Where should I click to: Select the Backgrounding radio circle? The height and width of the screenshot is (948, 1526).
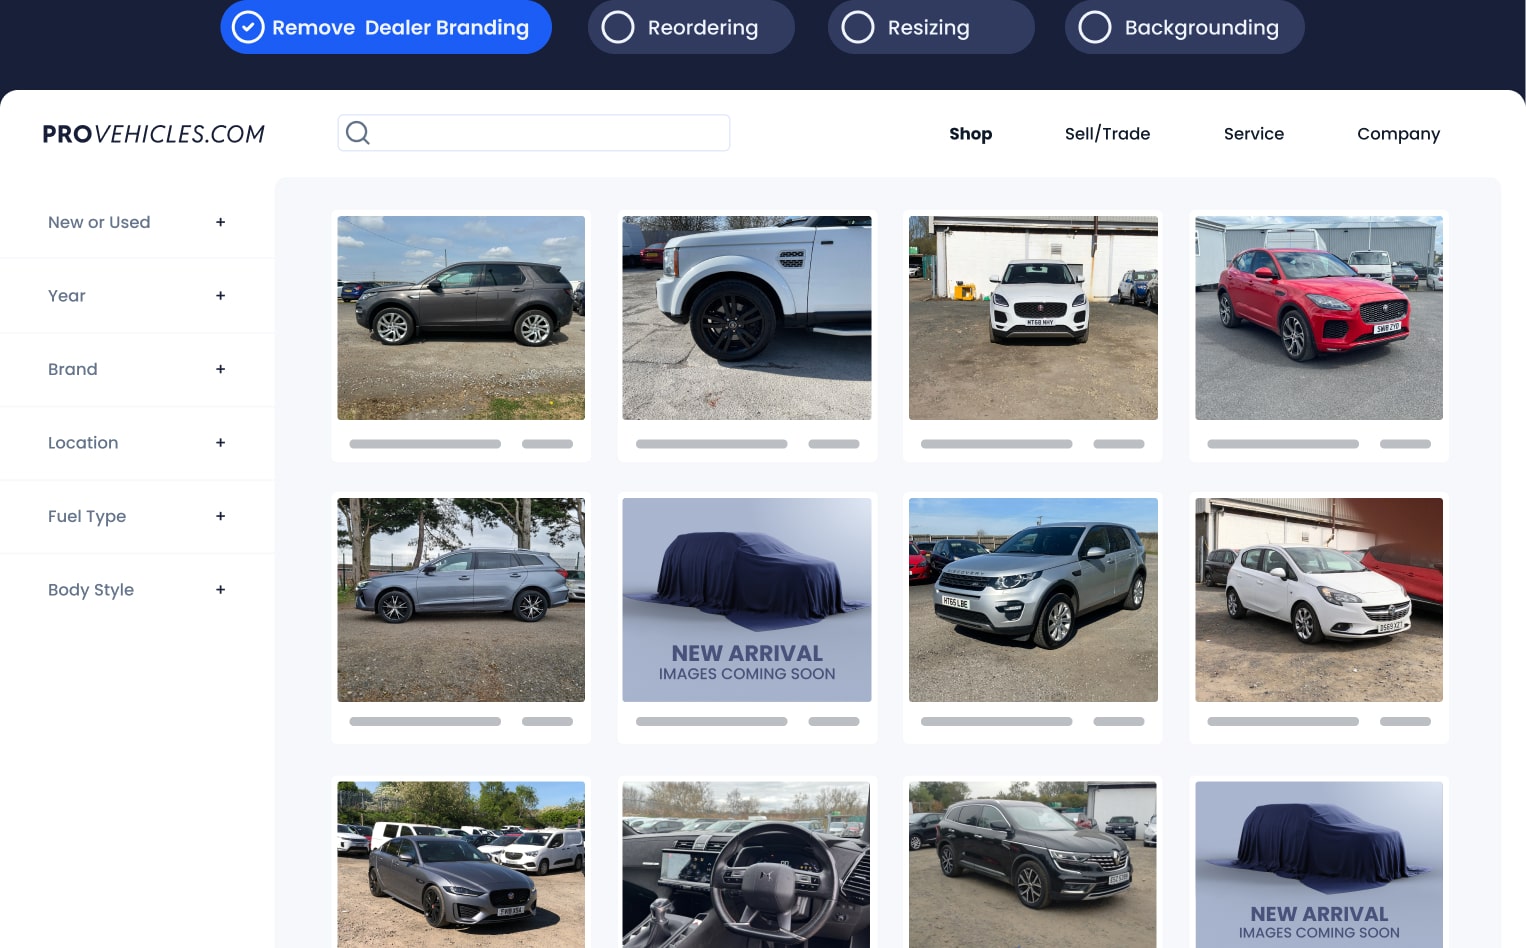point(1095,27)
